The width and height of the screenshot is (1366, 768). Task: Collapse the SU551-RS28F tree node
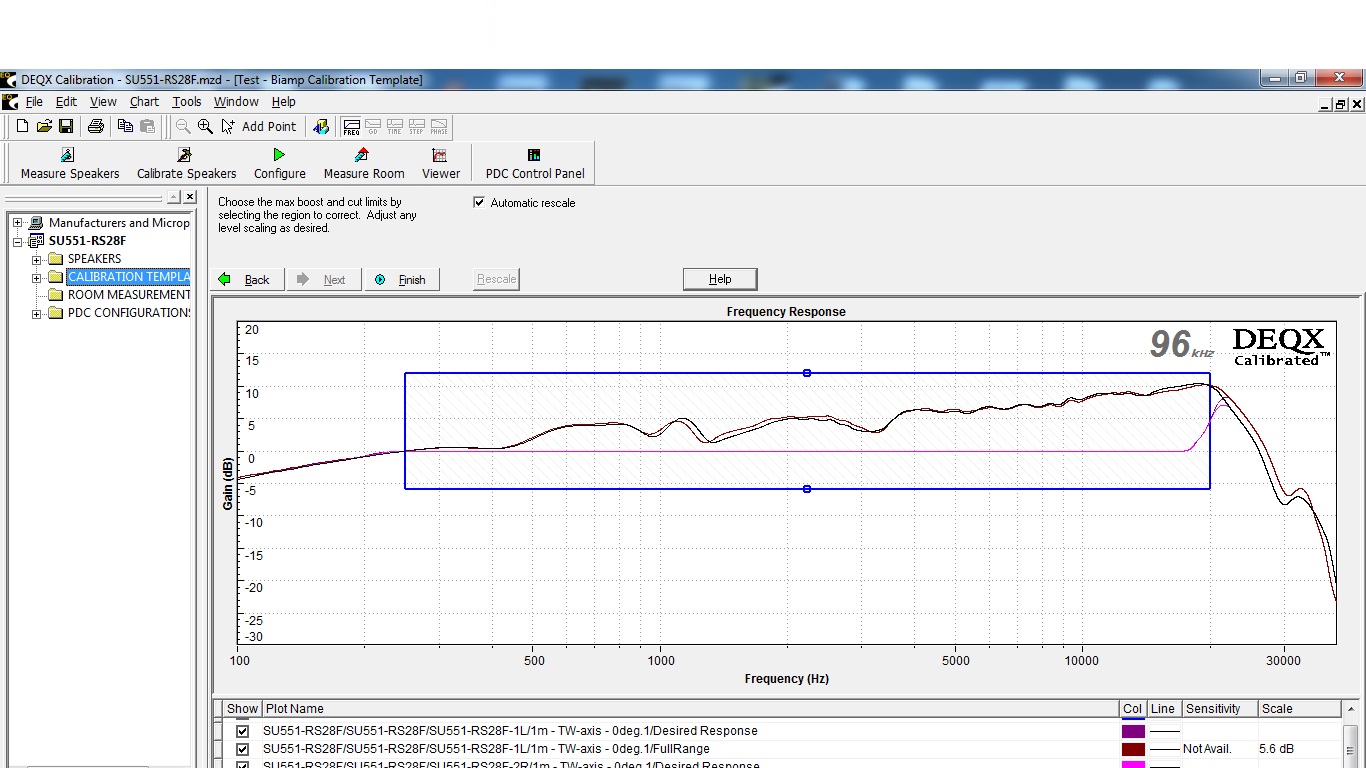point(17,241)
